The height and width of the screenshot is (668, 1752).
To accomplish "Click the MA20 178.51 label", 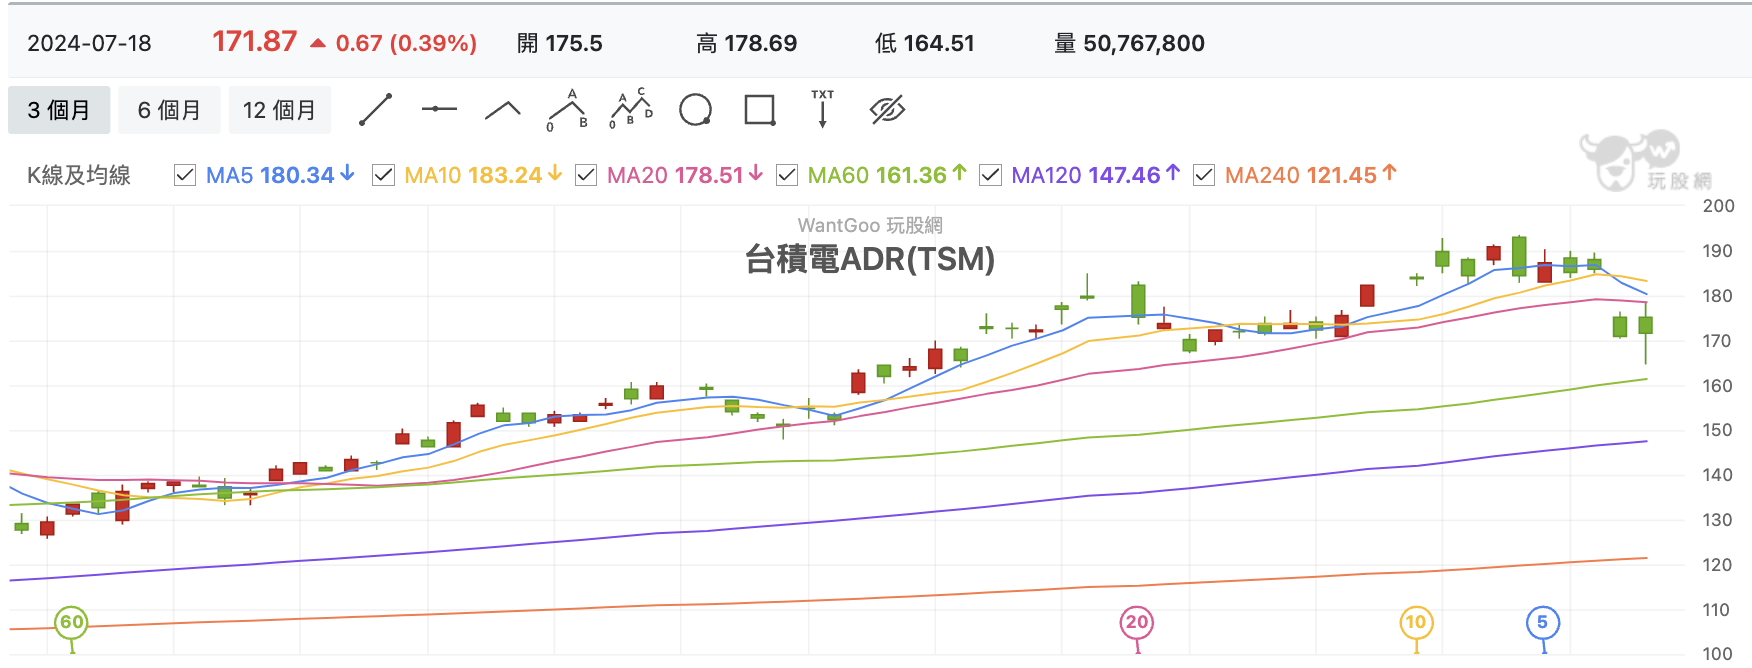I will [x=685, y=175].
